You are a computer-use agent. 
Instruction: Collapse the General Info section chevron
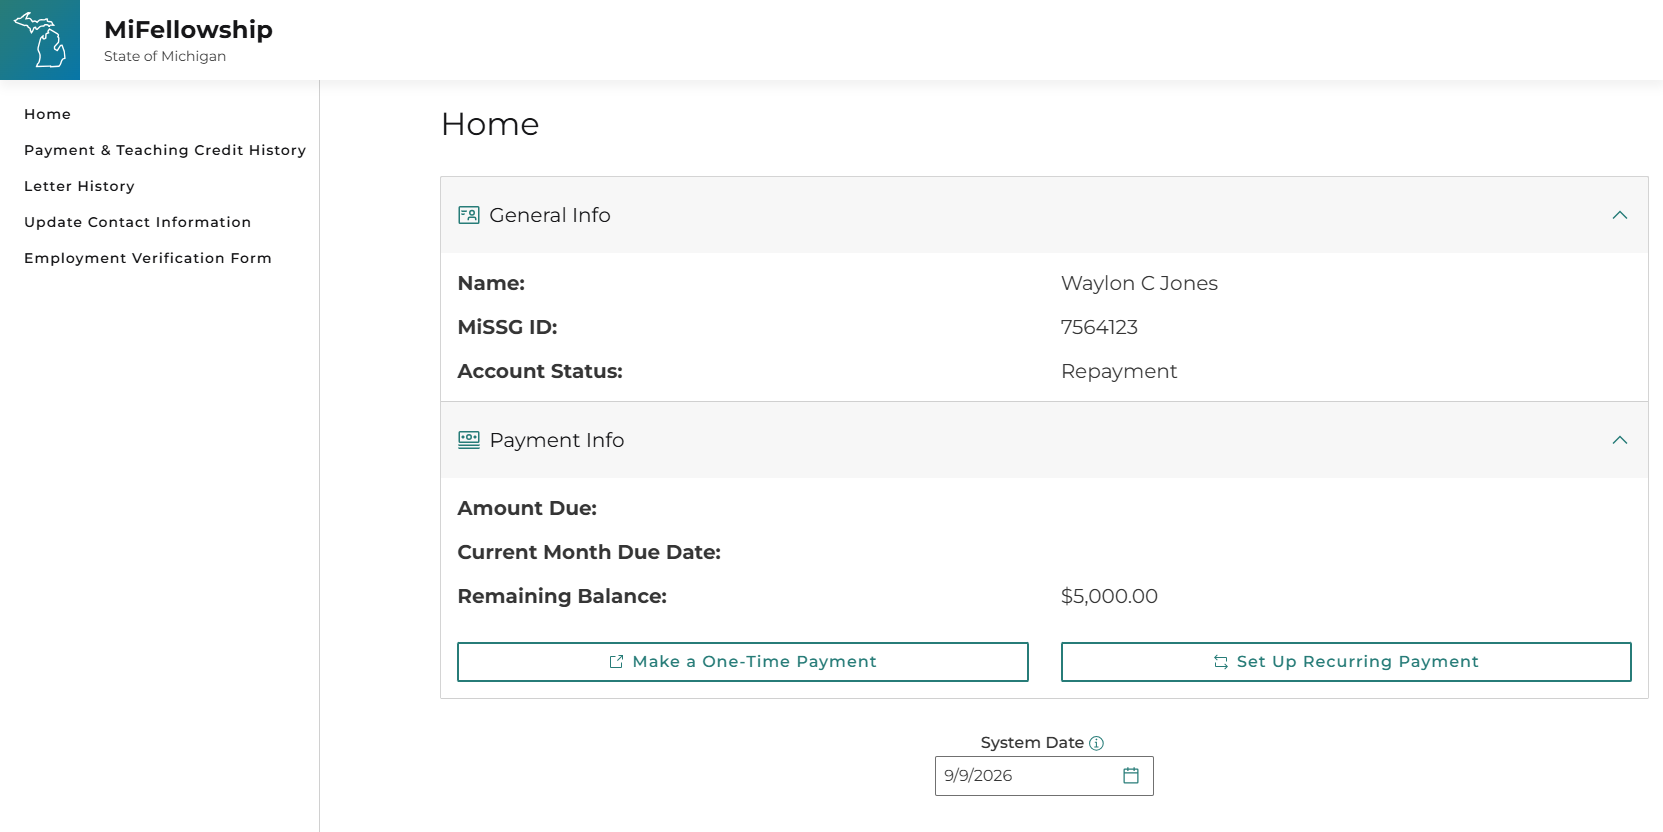(x=1620, y=215)
